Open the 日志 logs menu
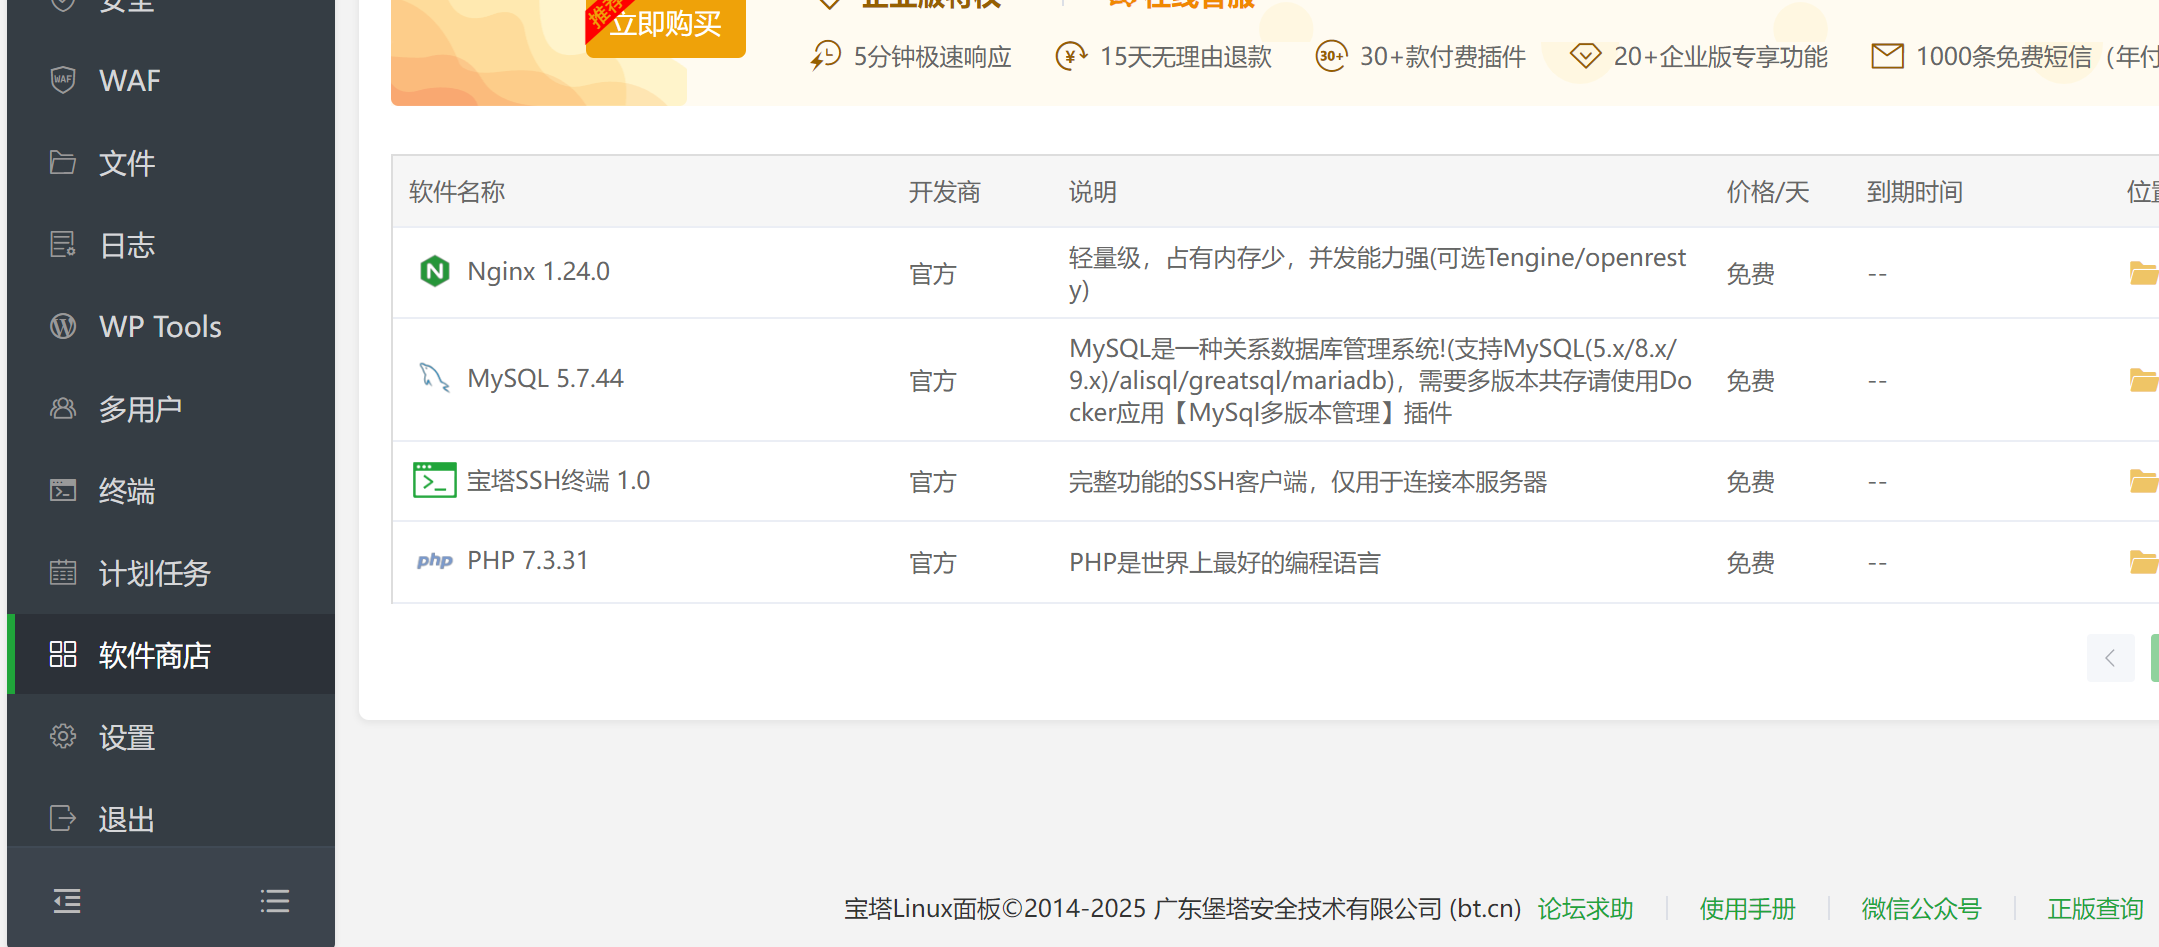The width and height of the screenshot is (2159, 947). [171, 245]
